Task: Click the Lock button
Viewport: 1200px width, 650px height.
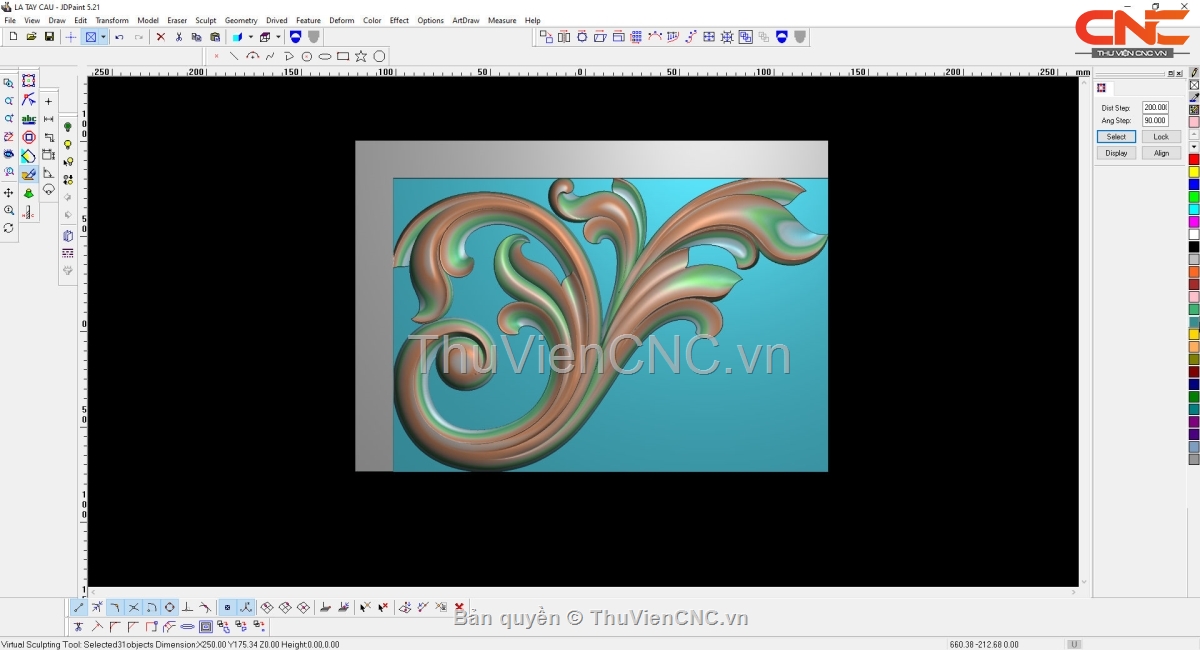Action: (1160, 137)
